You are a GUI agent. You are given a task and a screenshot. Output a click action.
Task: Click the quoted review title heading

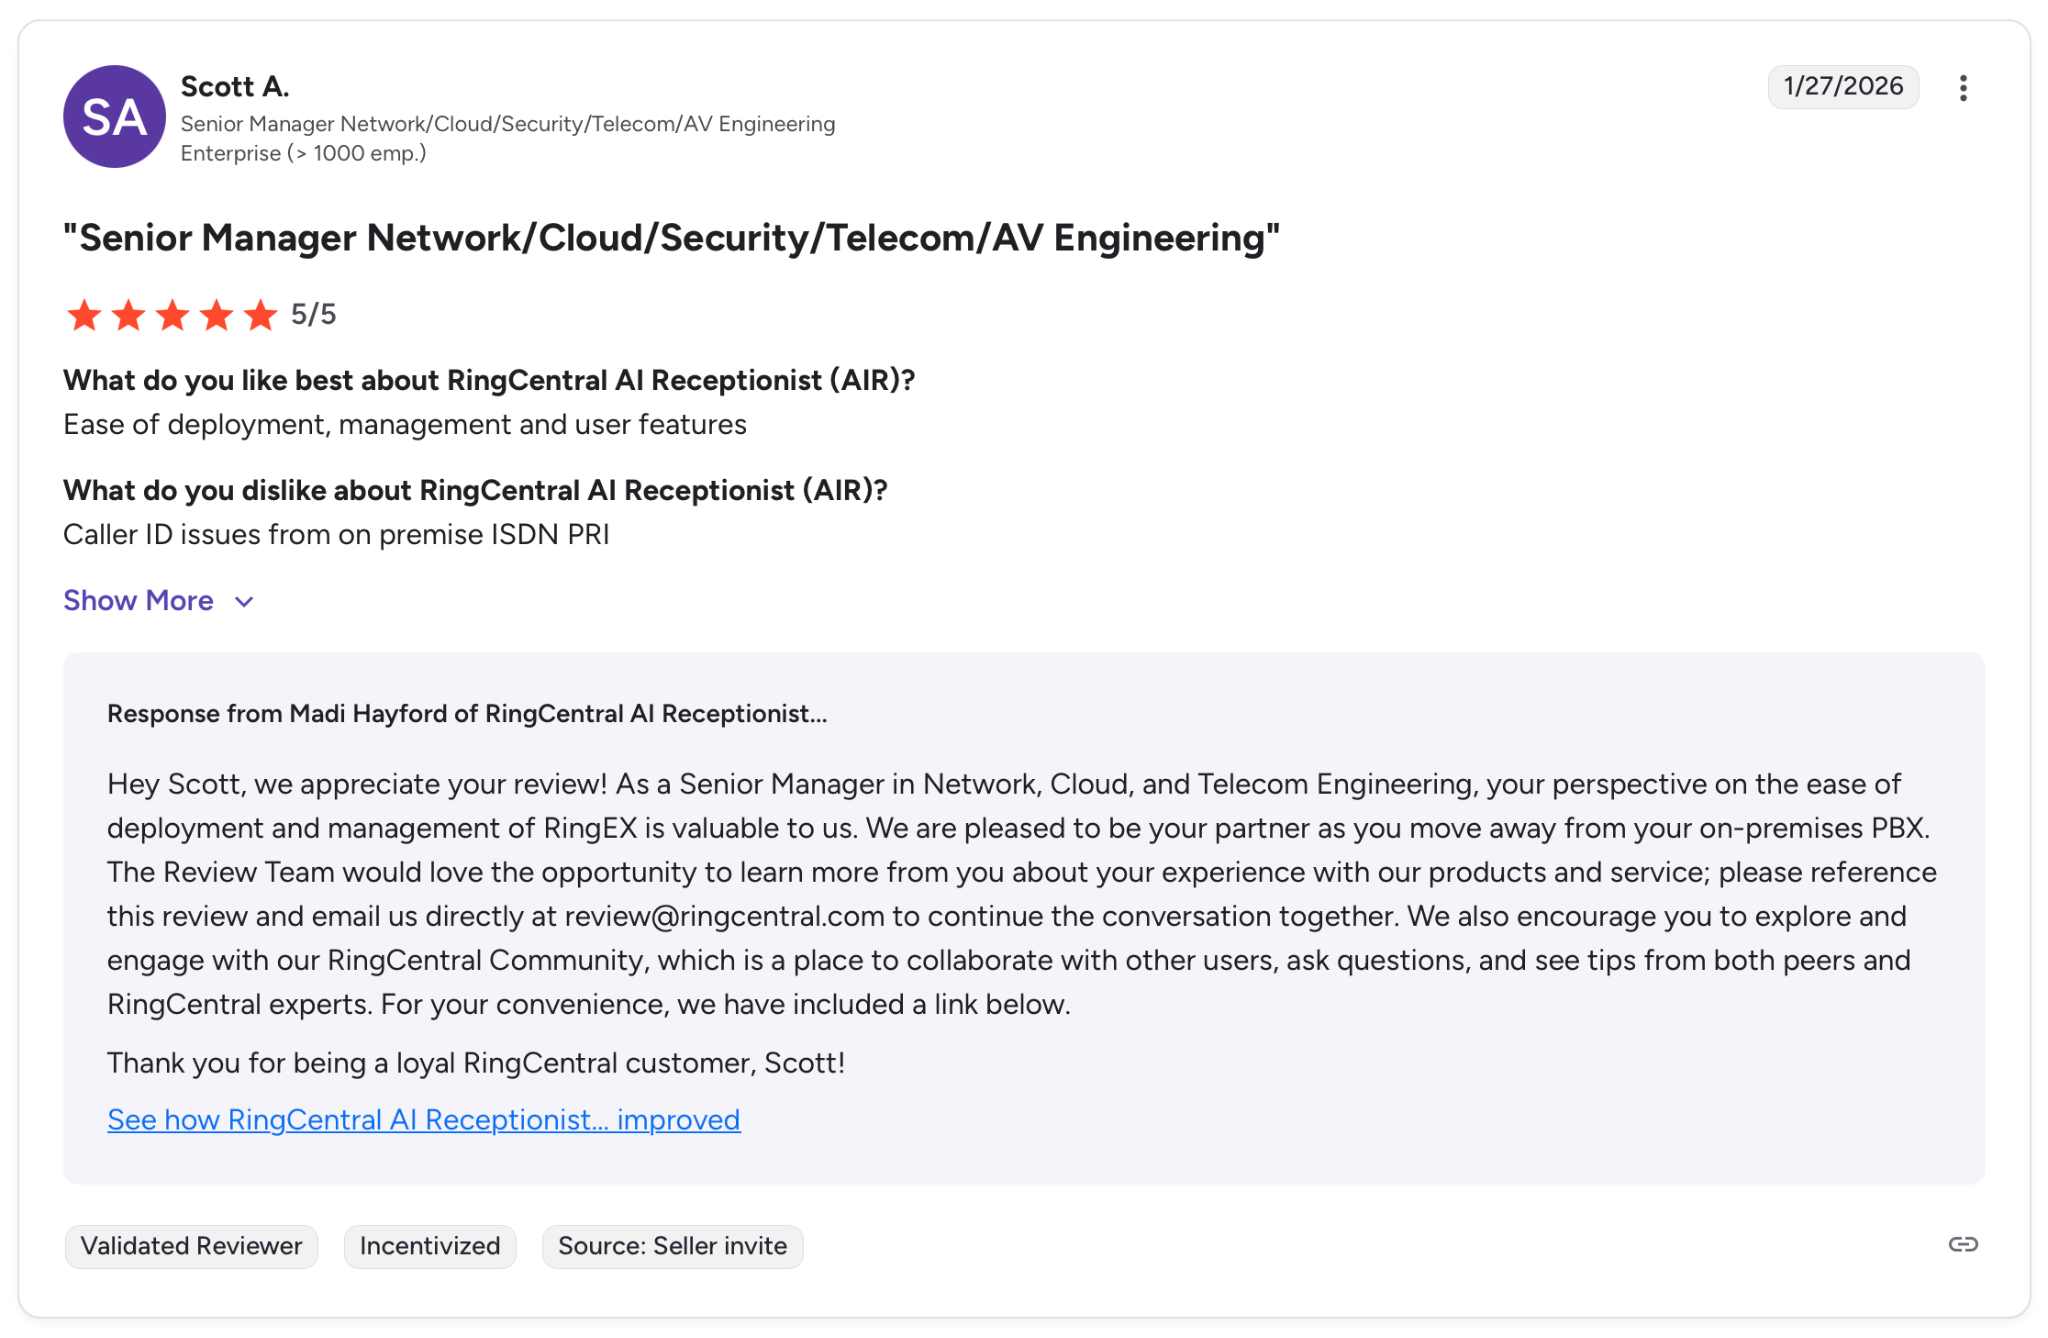(671, 238)
